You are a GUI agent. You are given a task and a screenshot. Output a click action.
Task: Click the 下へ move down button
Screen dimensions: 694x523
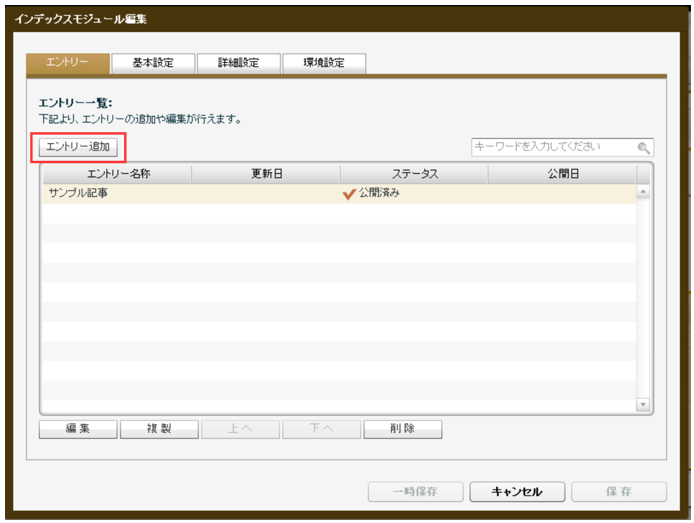322,429
